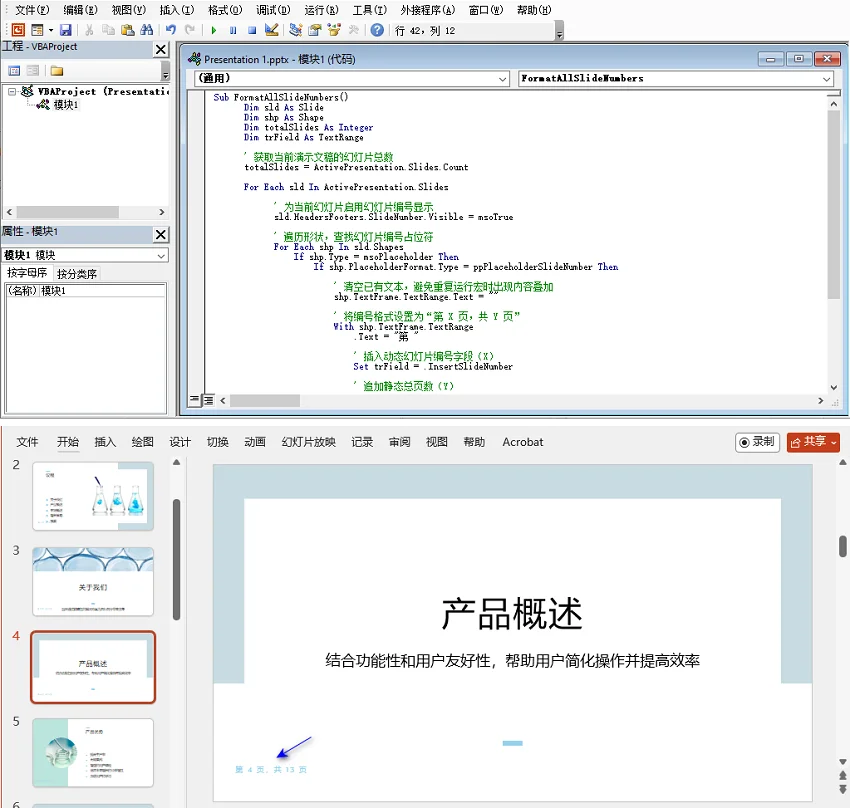Viewport: 850px width, 808px height.
Task: Save the project with the floppy disk icon
Action: tap(66, 30)
